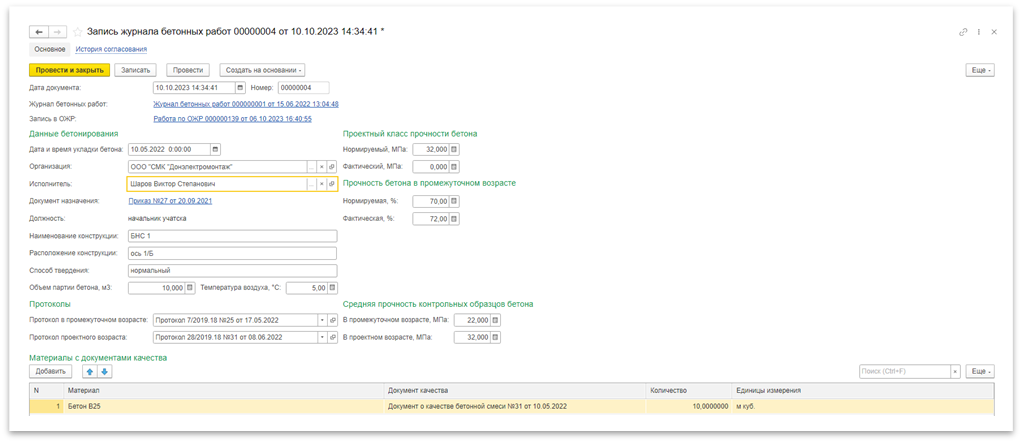The width and height of the screenshot is (1022, 443).
Task: Click into the Наименование конструкции field
Action: coord(232,236)
